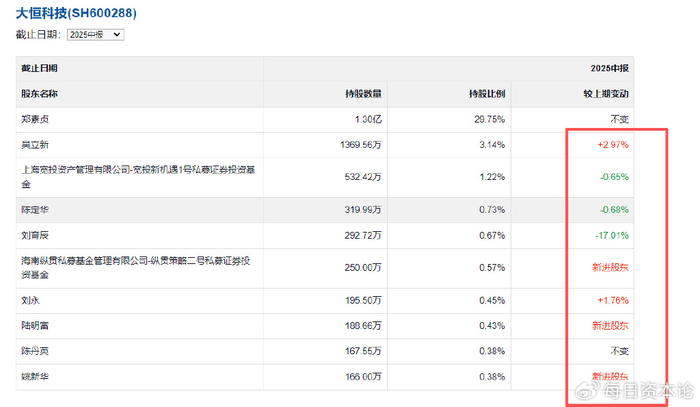
Task: Select shareholder 刘永 in the table
Action: point(30,301)
